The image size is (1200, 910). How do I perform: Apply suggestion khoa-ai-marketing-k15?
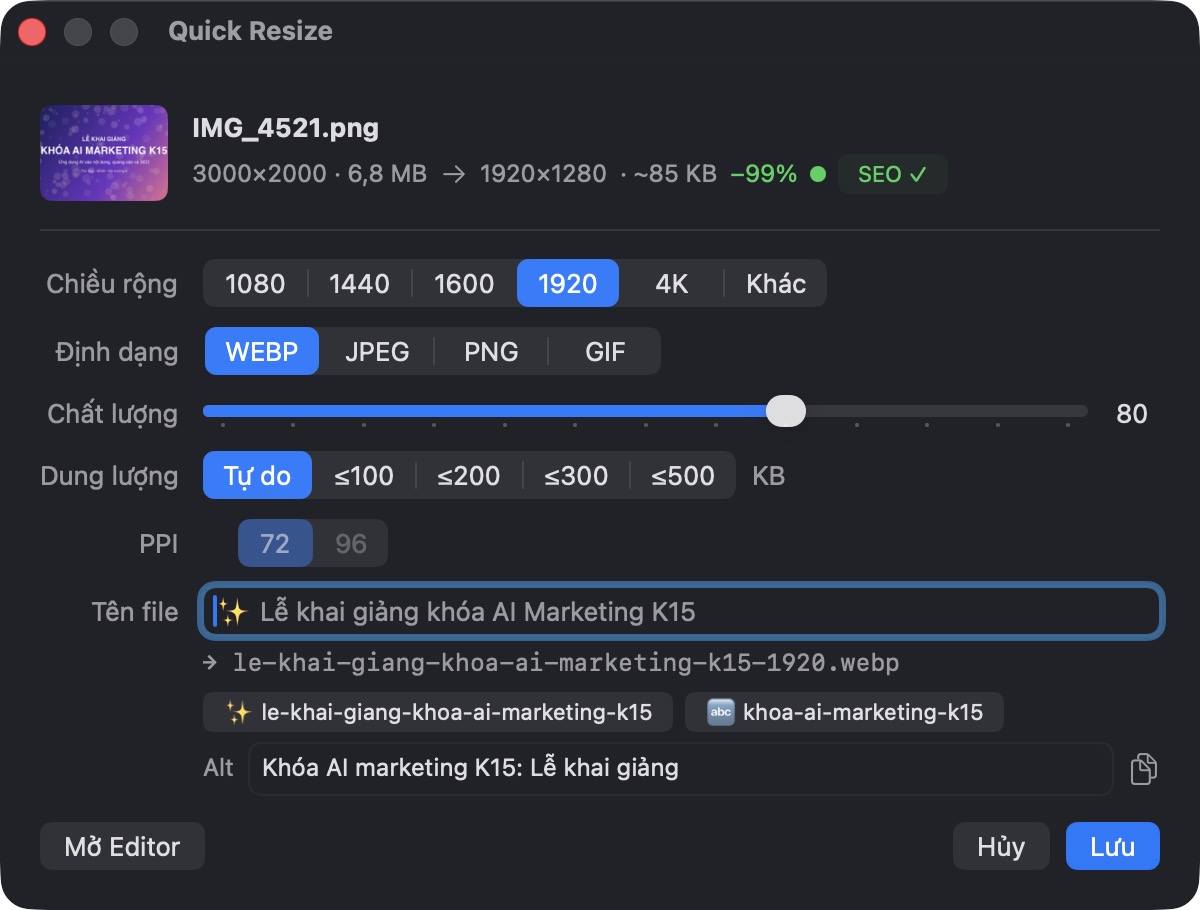click(845, 712)
